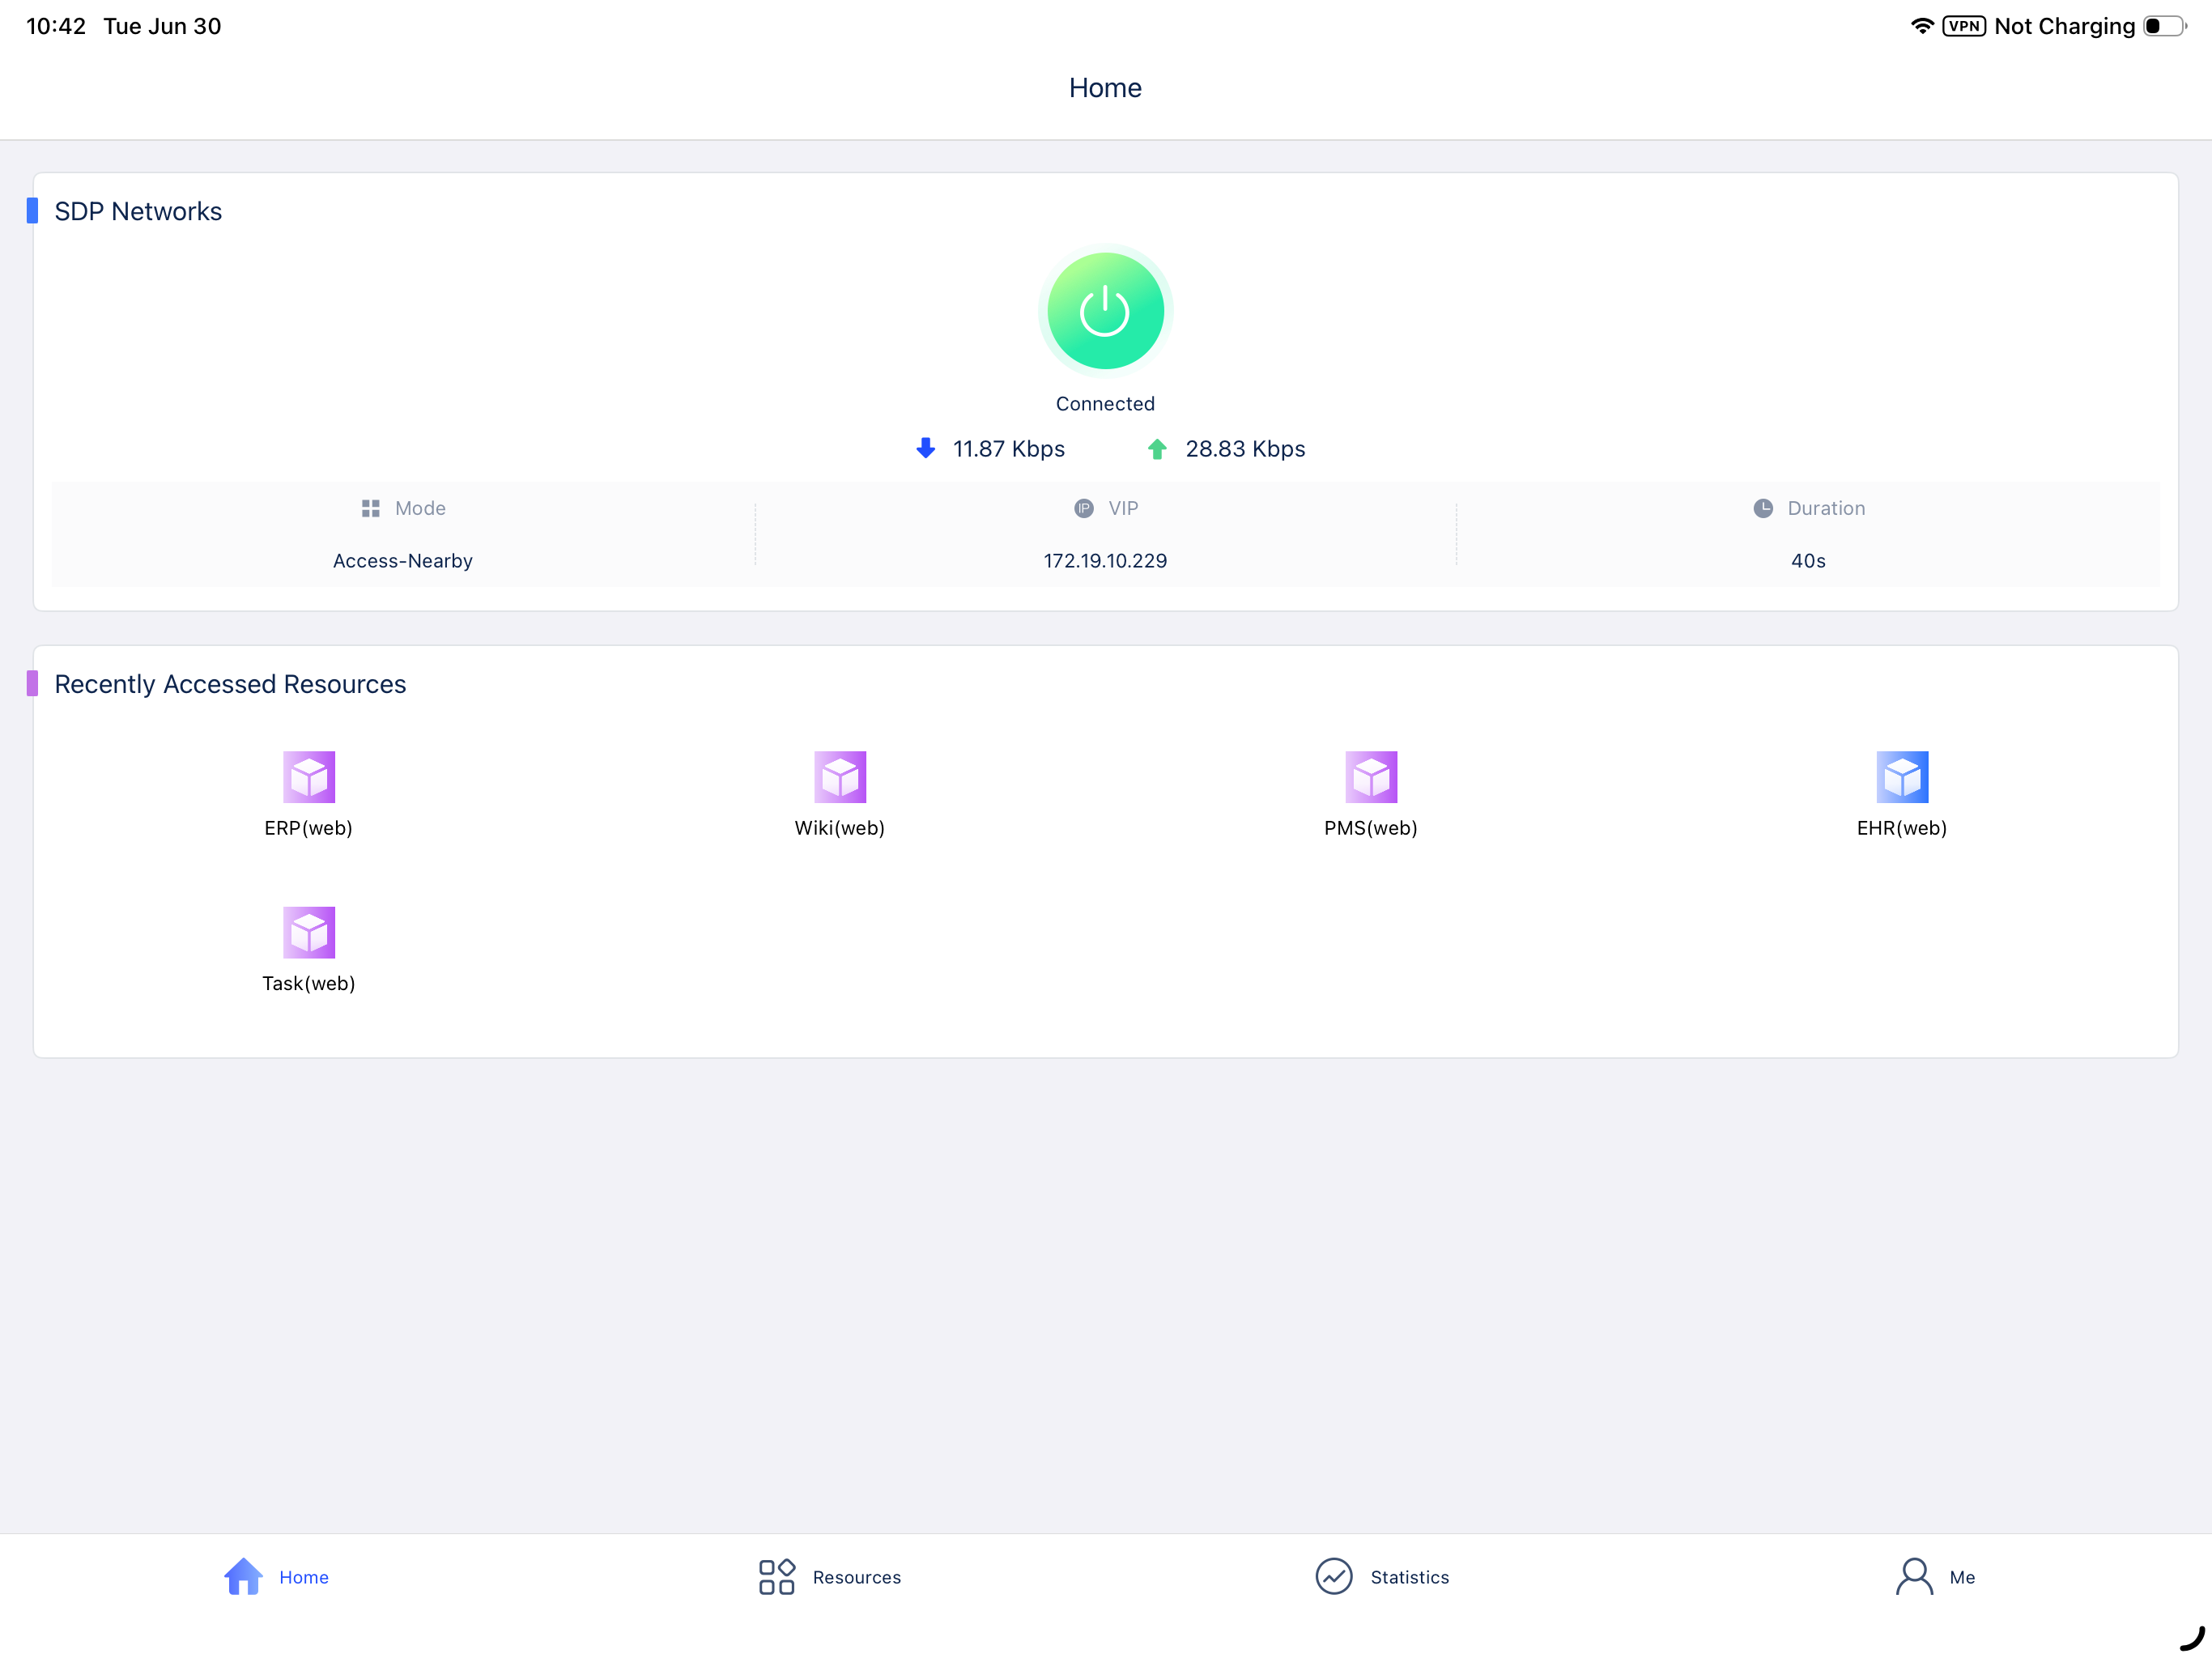Select the 28.83 Kbps upload speed
Viewport: 2212px width, 1658px height.
tap(1246, 449)
